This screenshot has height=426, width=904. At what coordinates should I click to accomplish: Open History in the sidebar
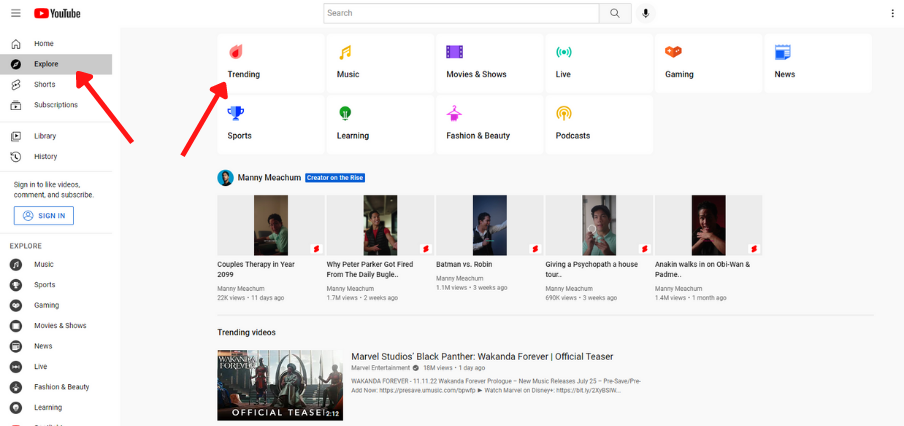pos(45,156)
